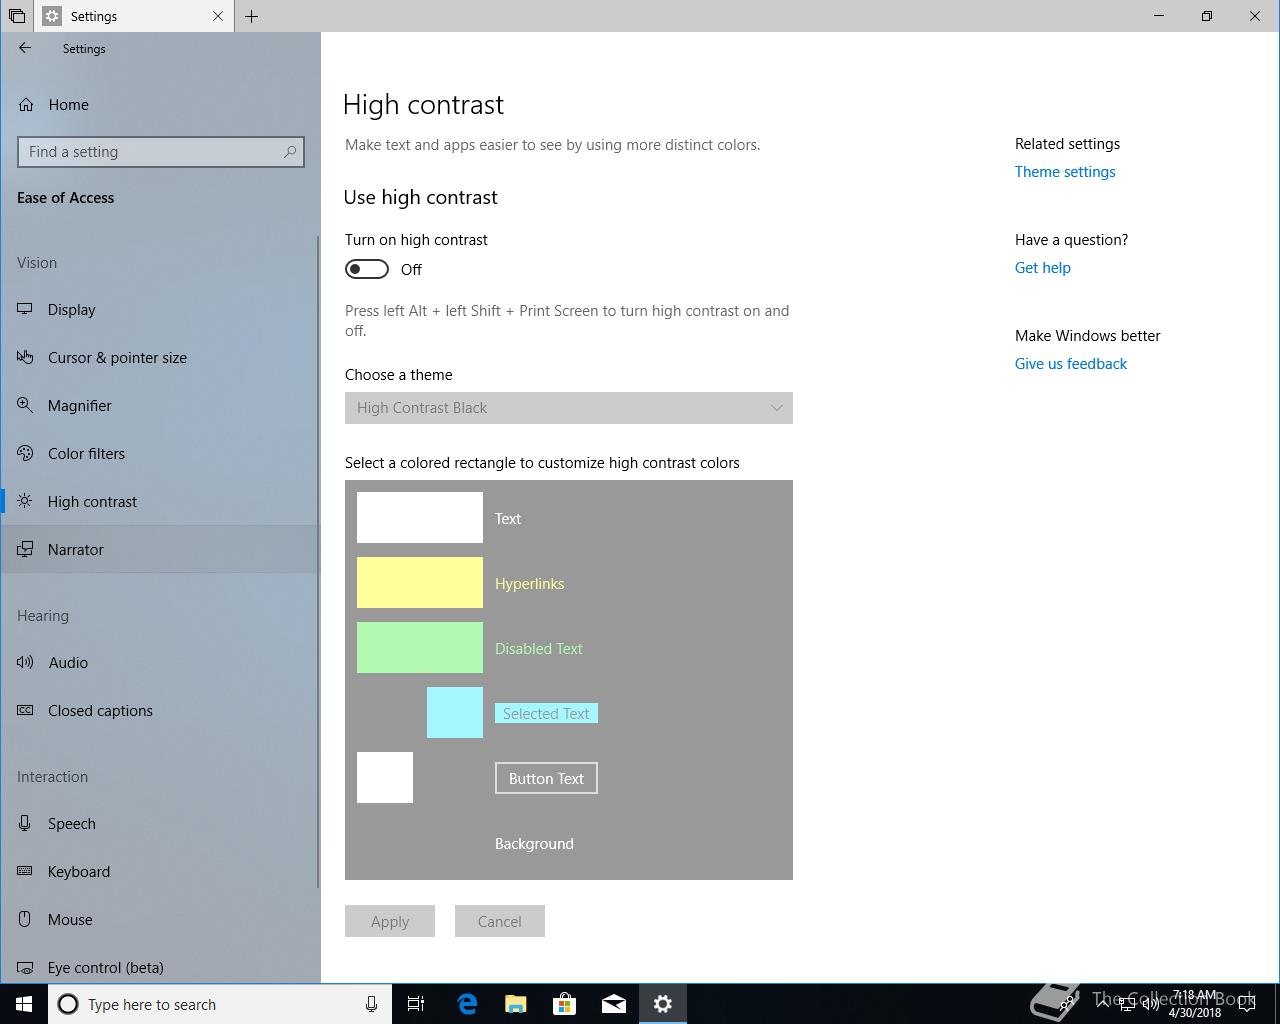Click the Settings gear in taskbar
Image resolution: width=1280 pixels, height=1024 pixels.
pyautogui.click(x=663, y=1004)
